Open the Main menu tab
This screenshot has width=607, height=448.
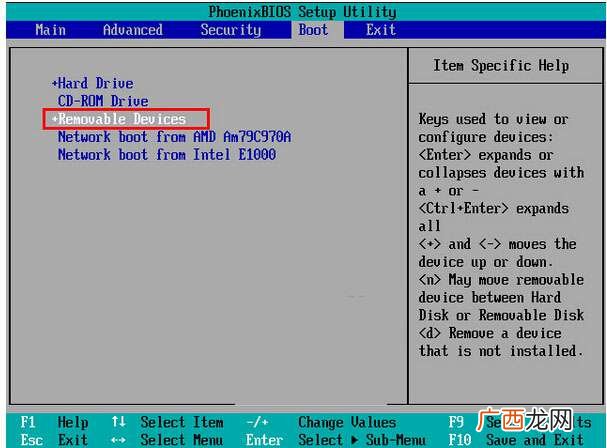click(x=50, y=30)
